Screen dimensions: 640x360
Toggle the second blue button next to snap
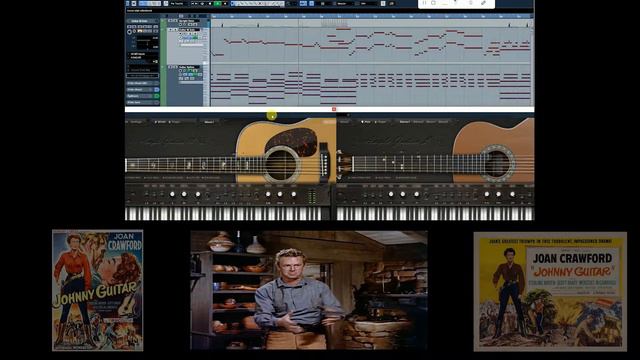311,4
